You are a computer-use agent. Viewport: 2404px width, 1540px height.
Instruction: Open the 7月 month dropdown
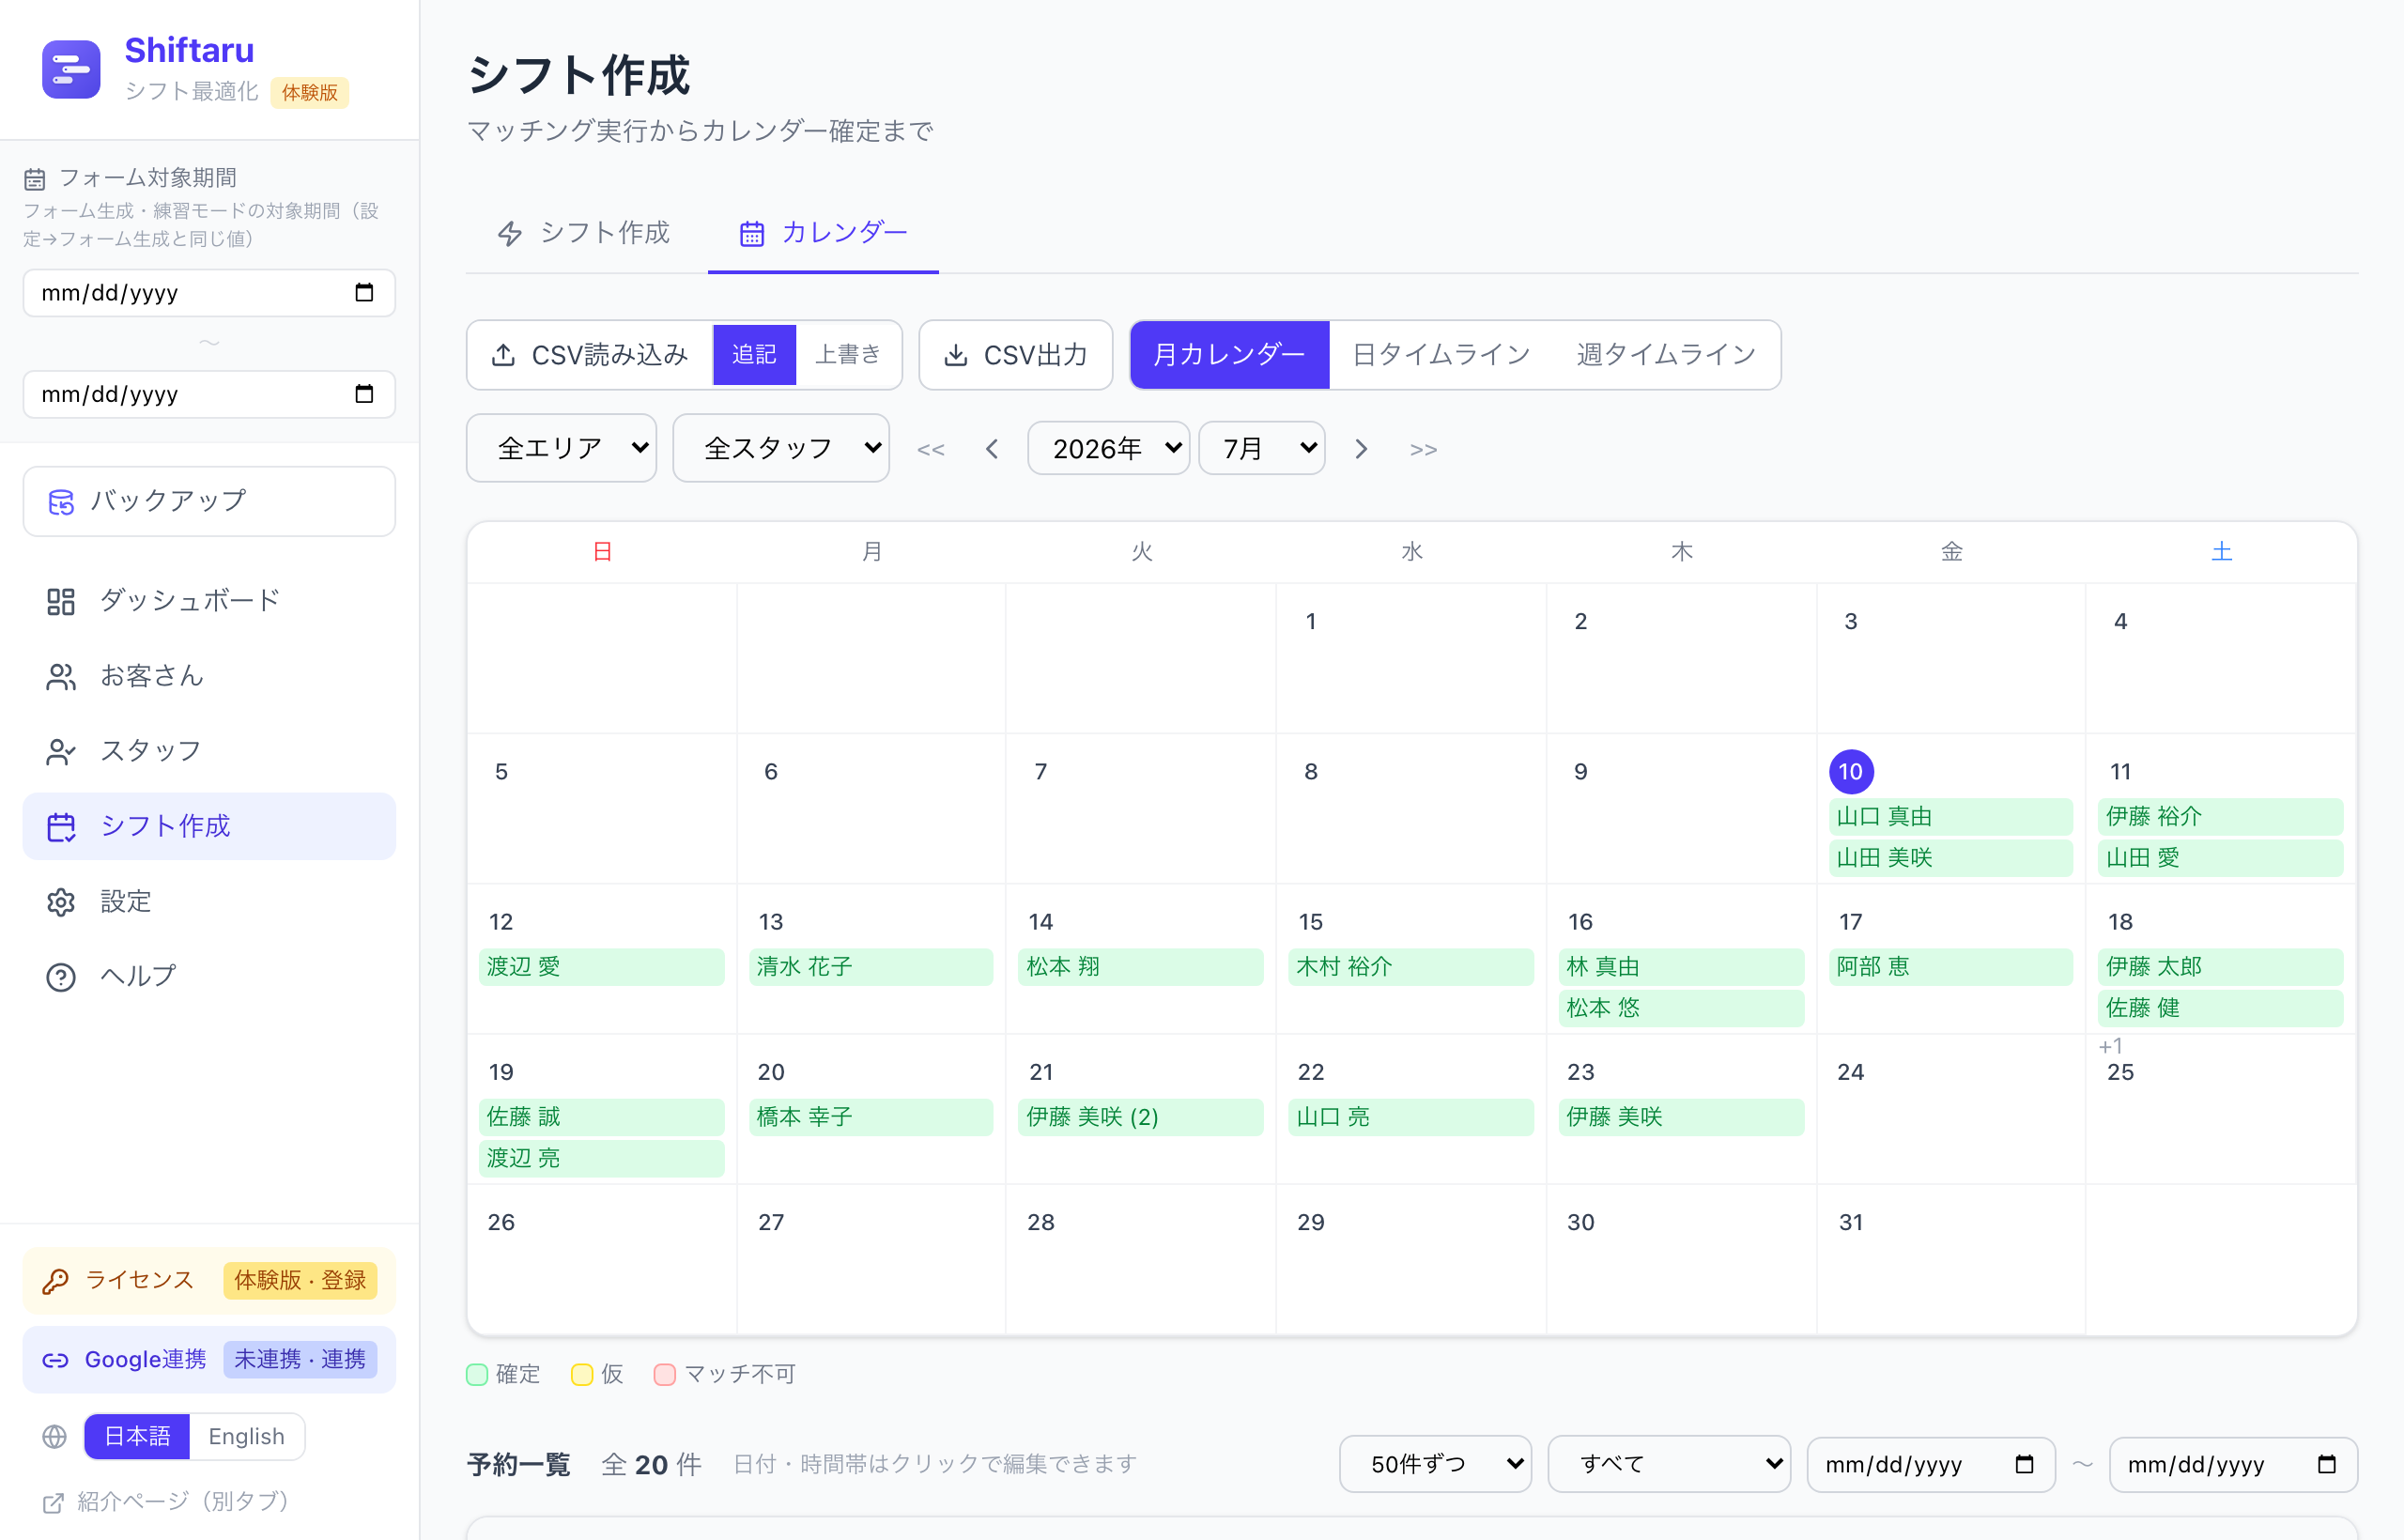[x=1262, y=448]
